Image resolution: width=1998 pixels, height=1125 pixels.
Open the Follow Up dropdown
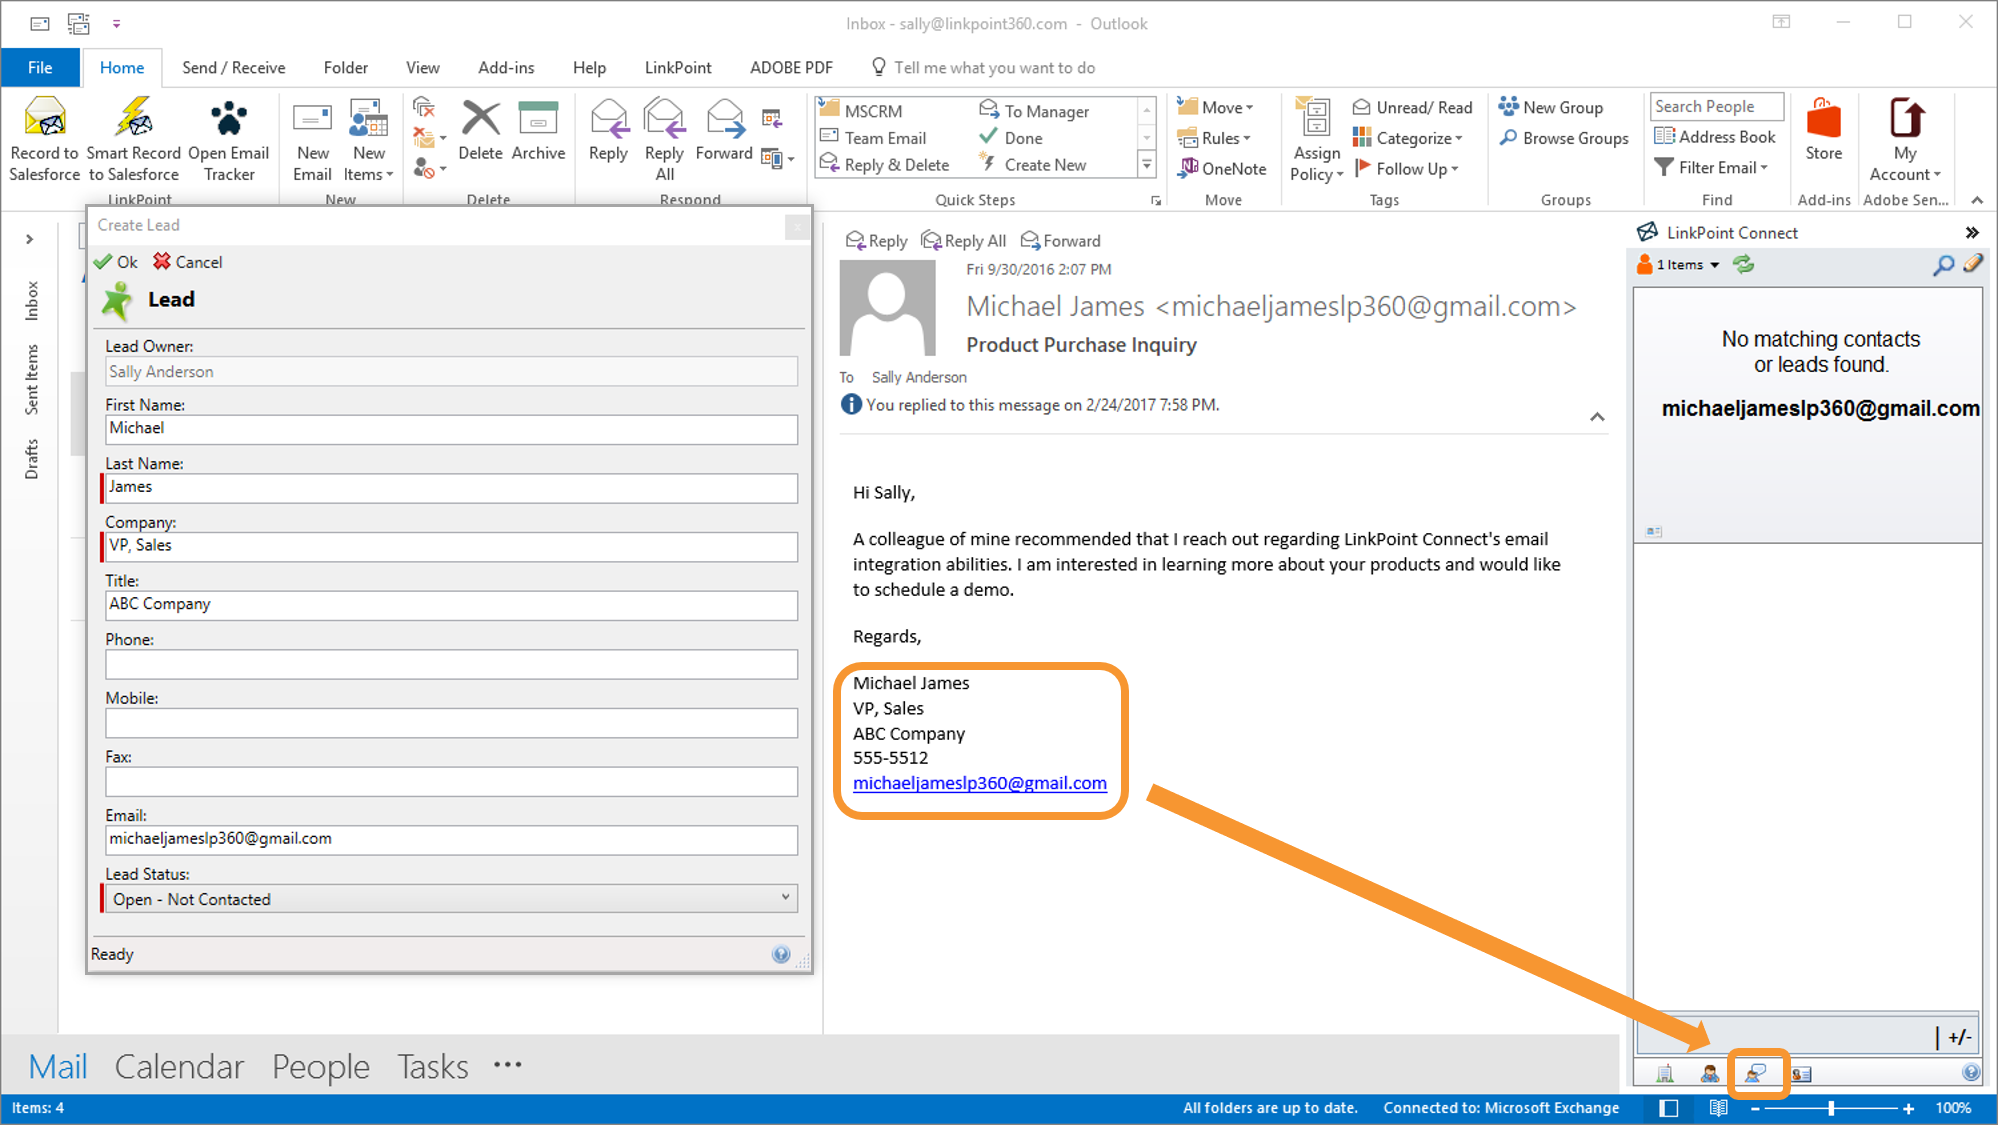pyautogui.click(x=1406, y=168)
